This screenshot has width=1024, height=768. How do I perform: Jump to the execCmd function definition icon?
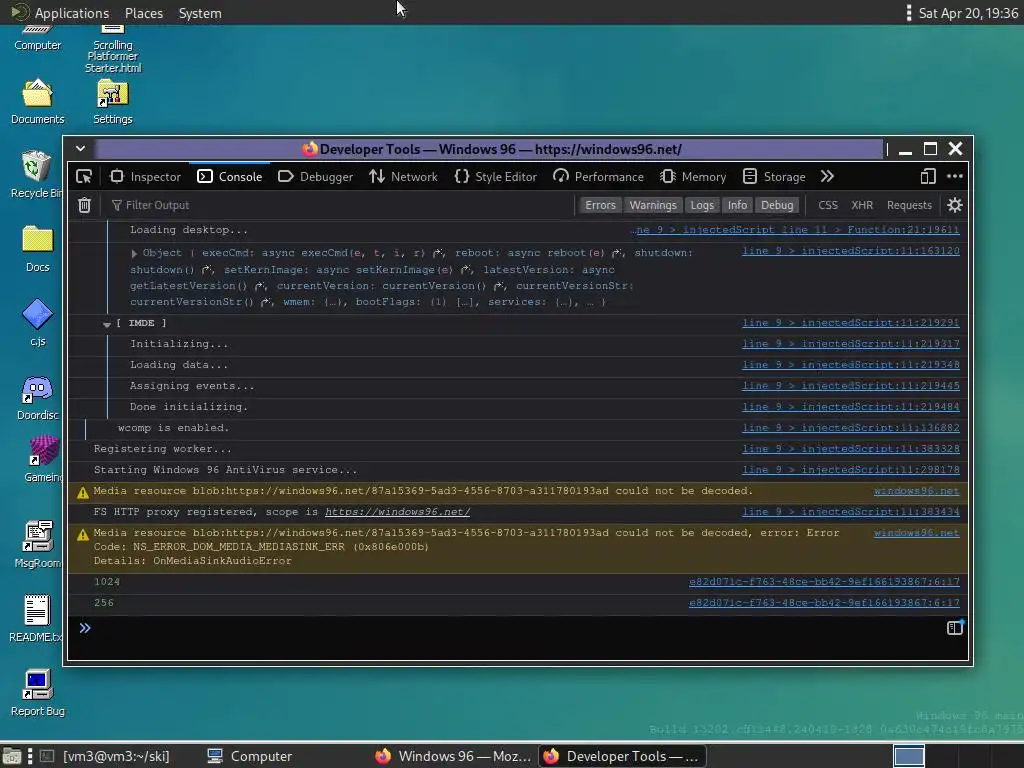[438, 253]
